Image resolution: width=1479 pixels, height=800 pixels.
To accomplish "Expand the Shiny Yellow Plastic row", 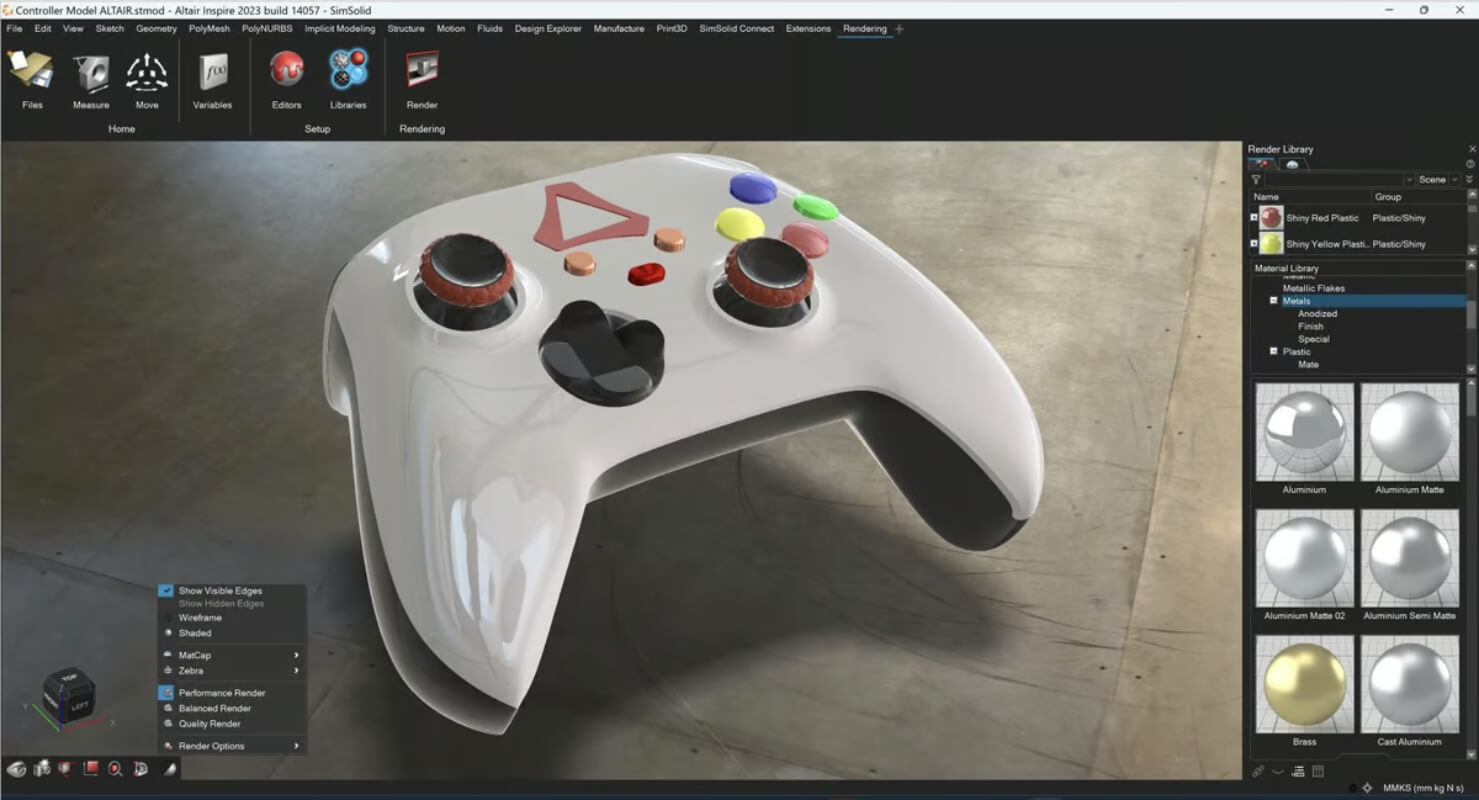I will [1254, 244].
